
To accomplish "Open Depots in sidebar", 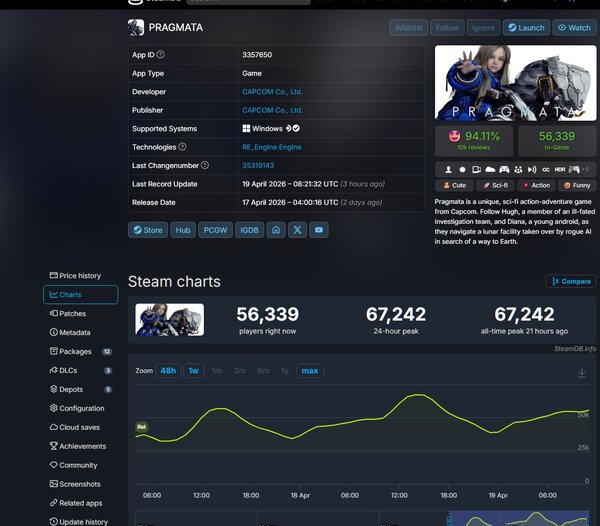I will [80, 389].
